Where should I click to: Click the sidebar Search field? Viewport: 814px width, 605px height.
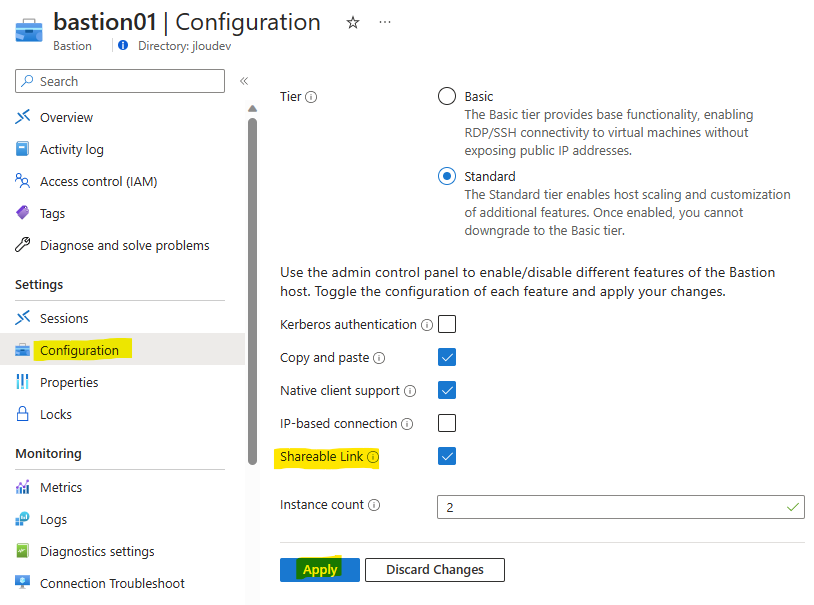click(120, 81)
